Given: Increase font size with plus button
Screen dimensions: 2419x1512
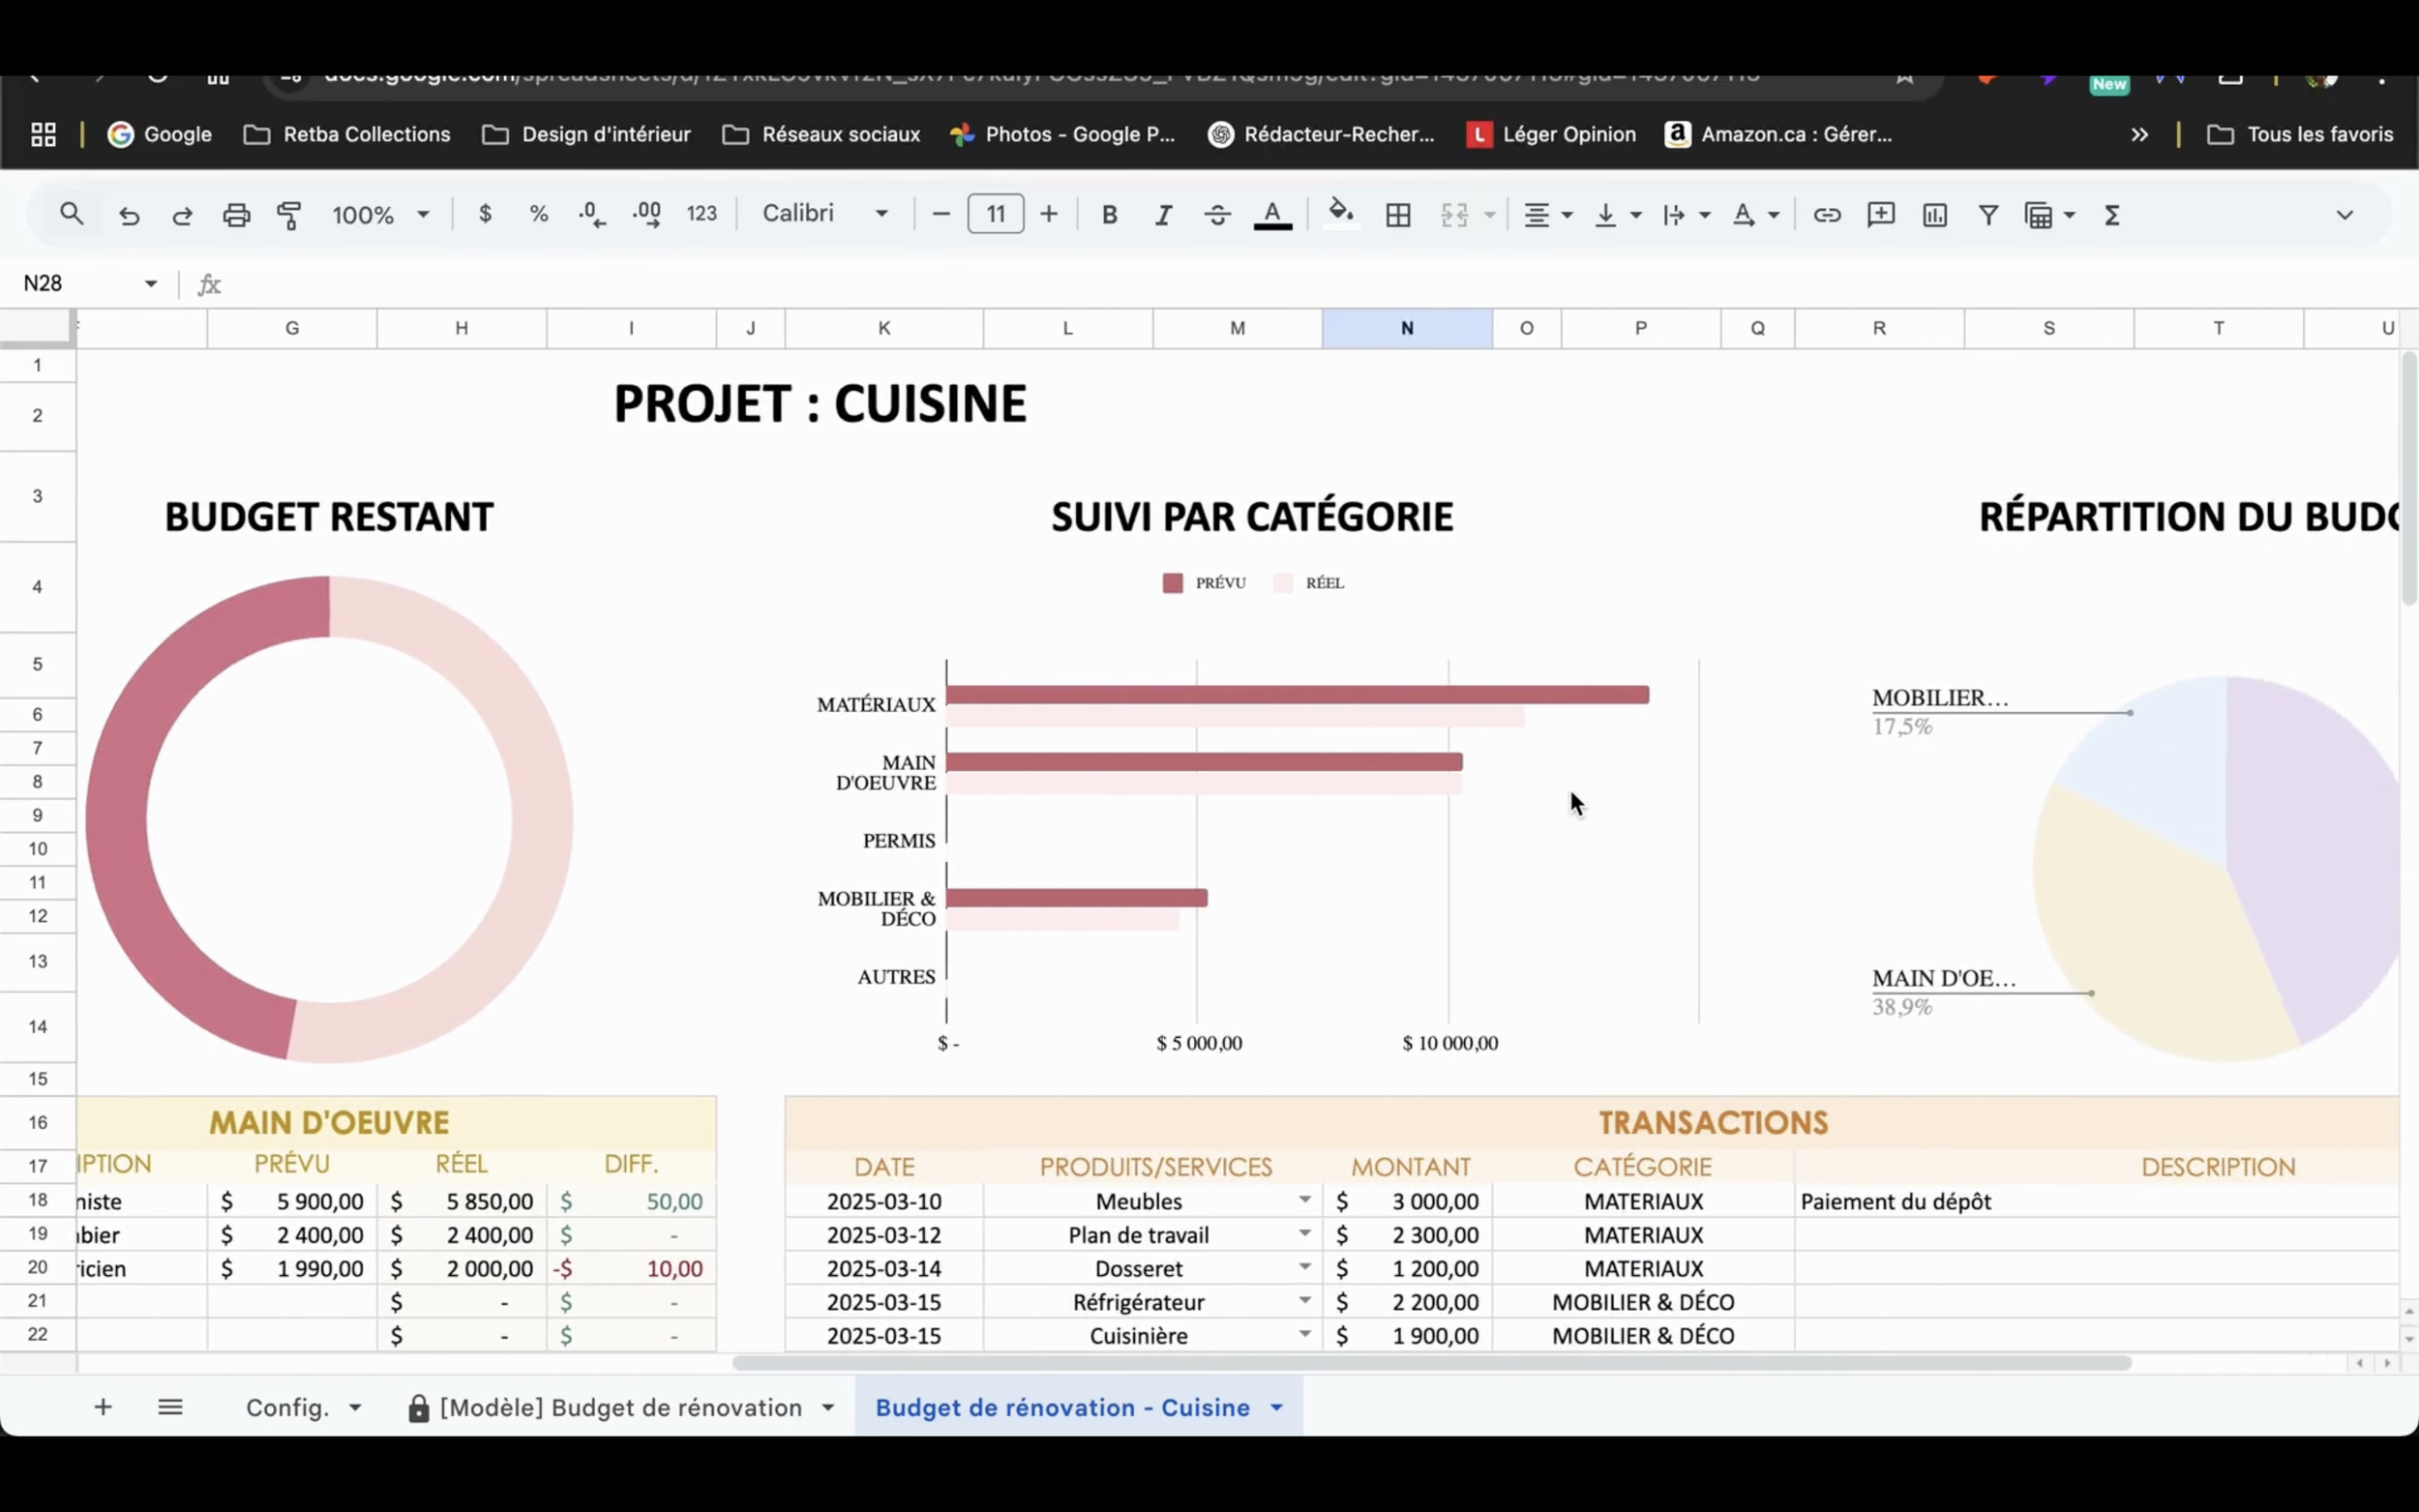Looking at the screenshot, I should point(1048,214).
